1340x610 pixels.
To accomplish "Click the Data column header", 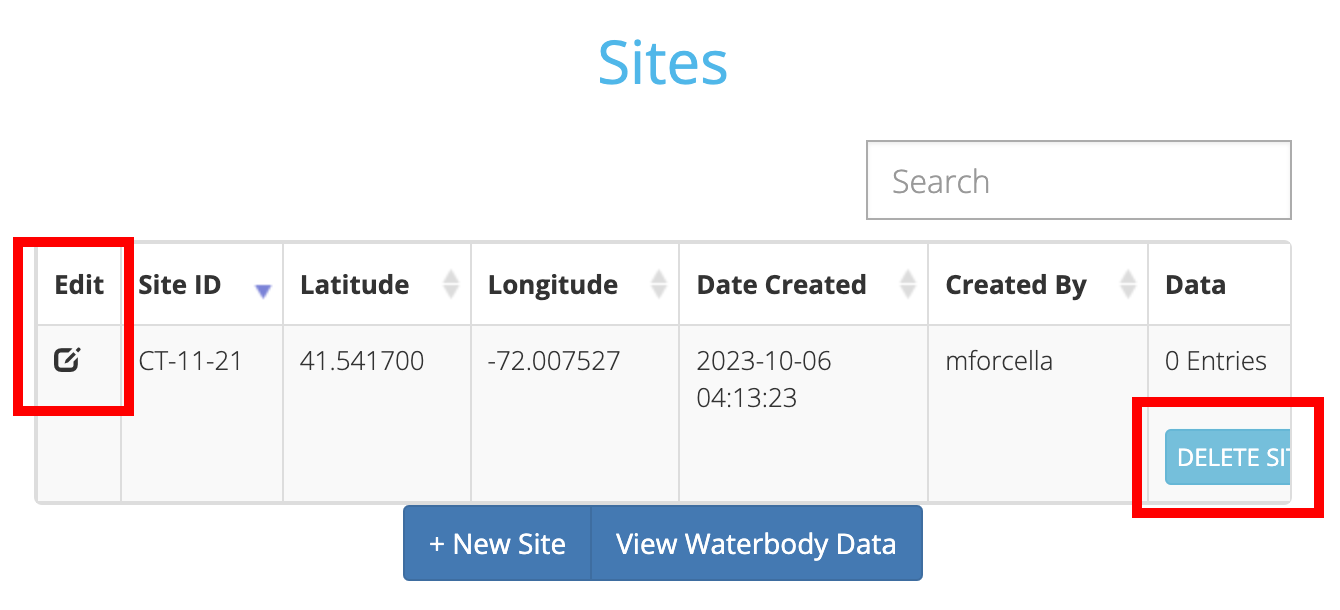I will (x=1195, y=285).
